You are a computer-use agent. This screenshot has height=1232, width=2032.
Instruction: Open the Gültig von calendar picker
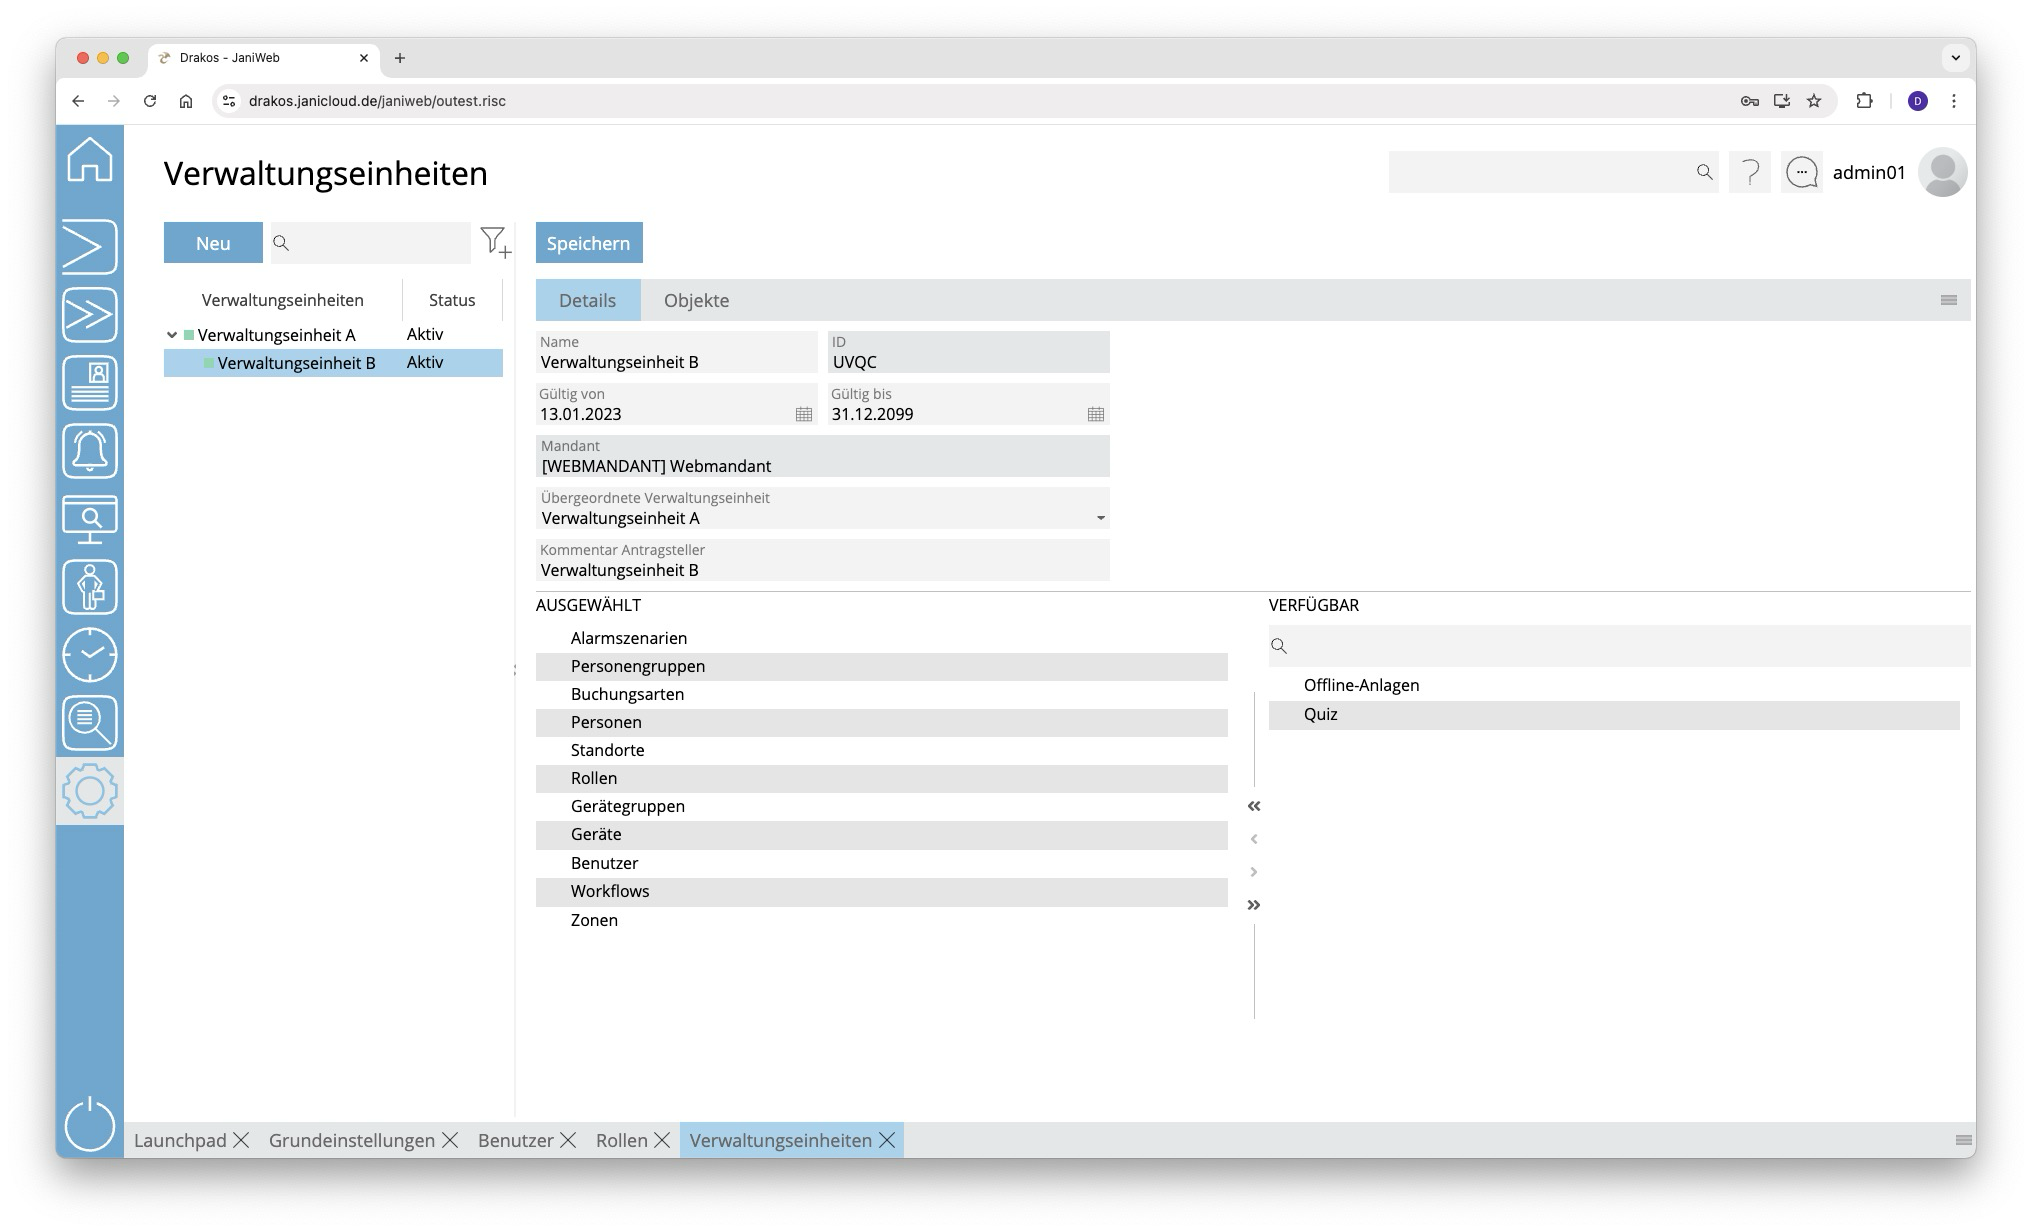(x=803, y=414)
